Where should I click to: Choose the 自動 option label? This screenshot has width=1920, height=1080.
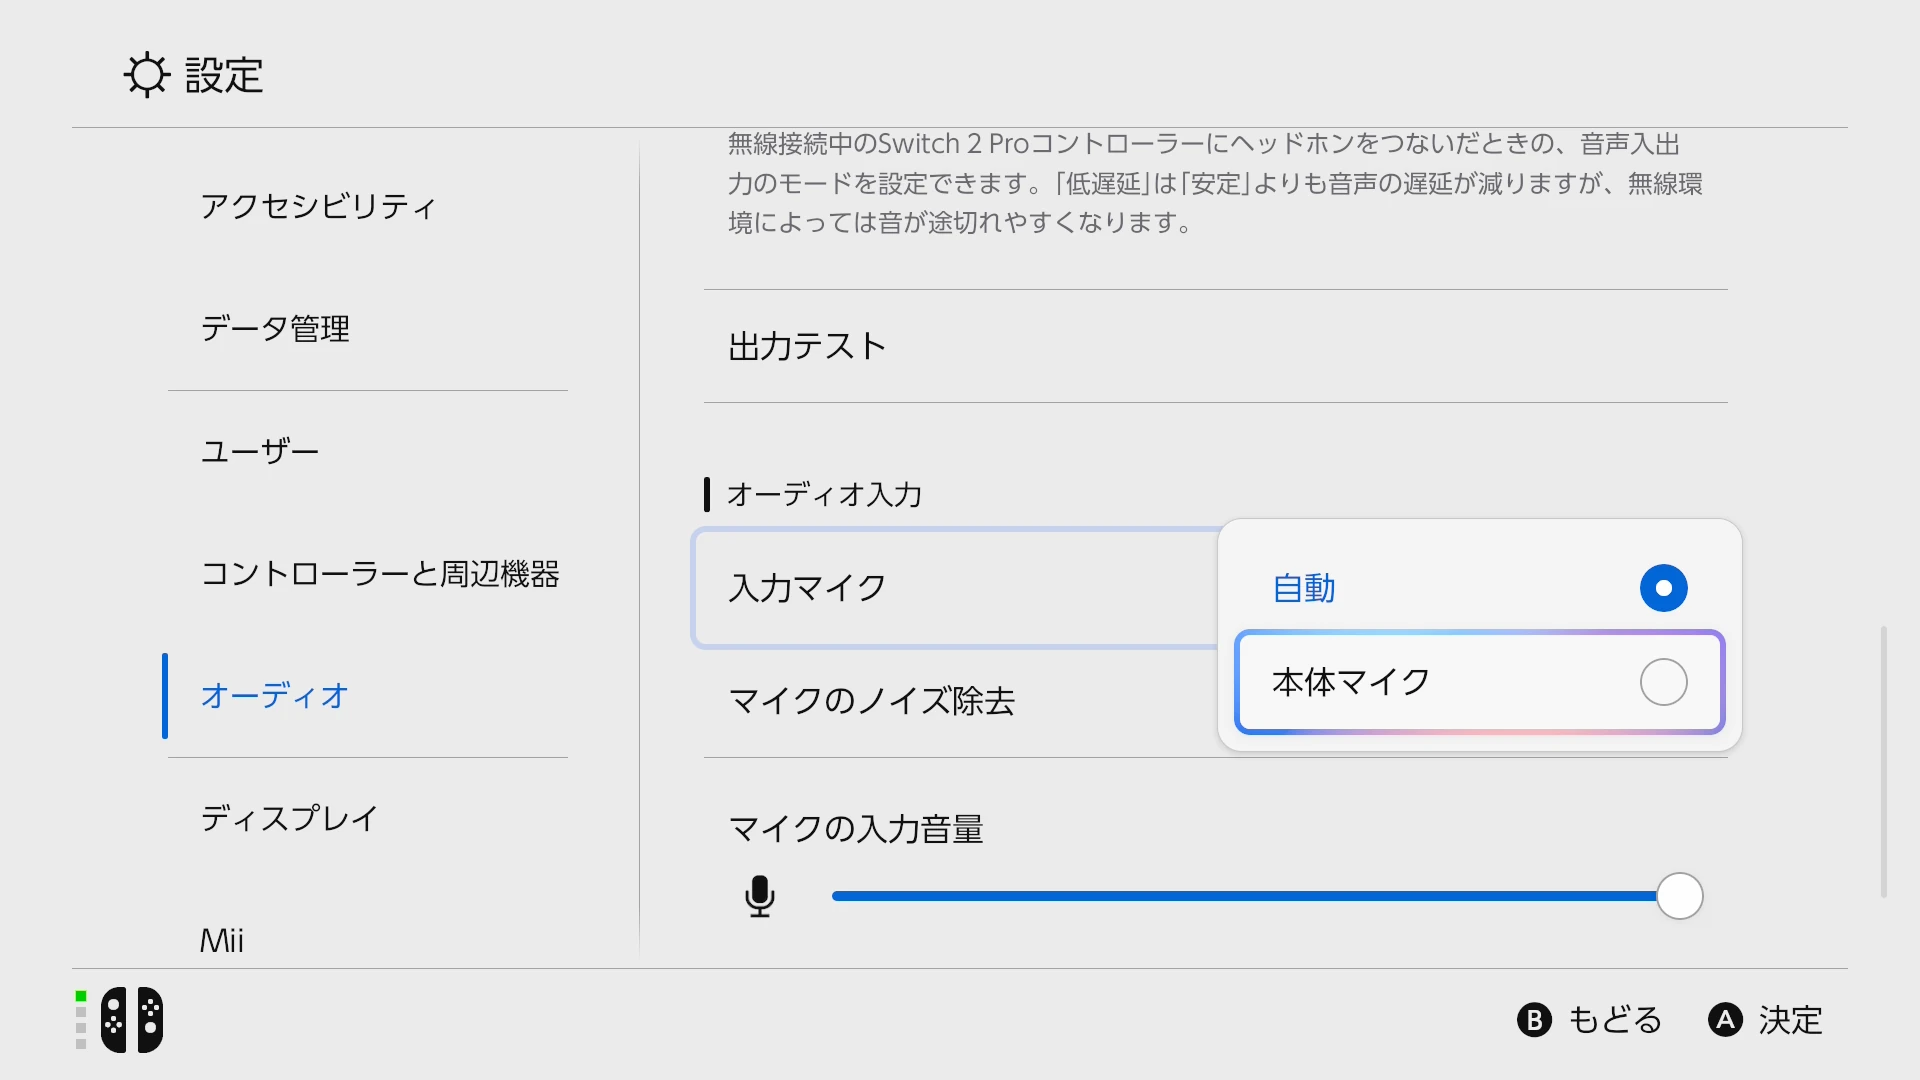(1304, 588)
